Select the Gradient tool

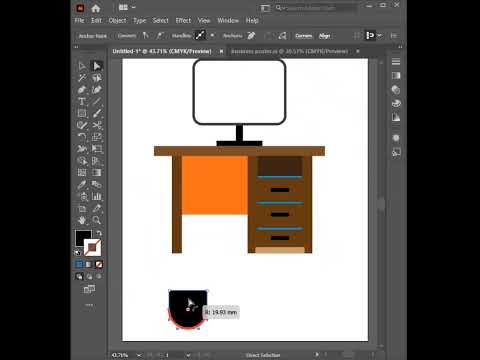(97, 173)
